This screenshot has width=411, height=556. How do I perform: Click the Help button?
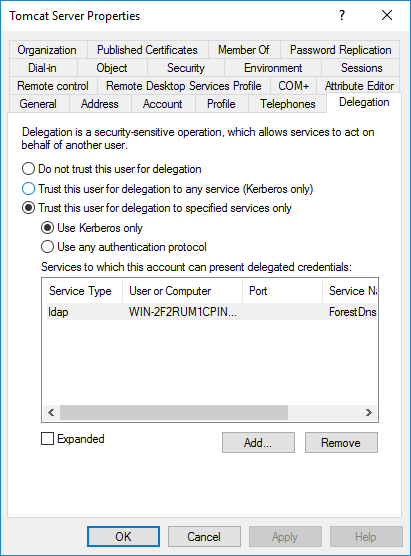pyautogui.click(x=366, y=536)
